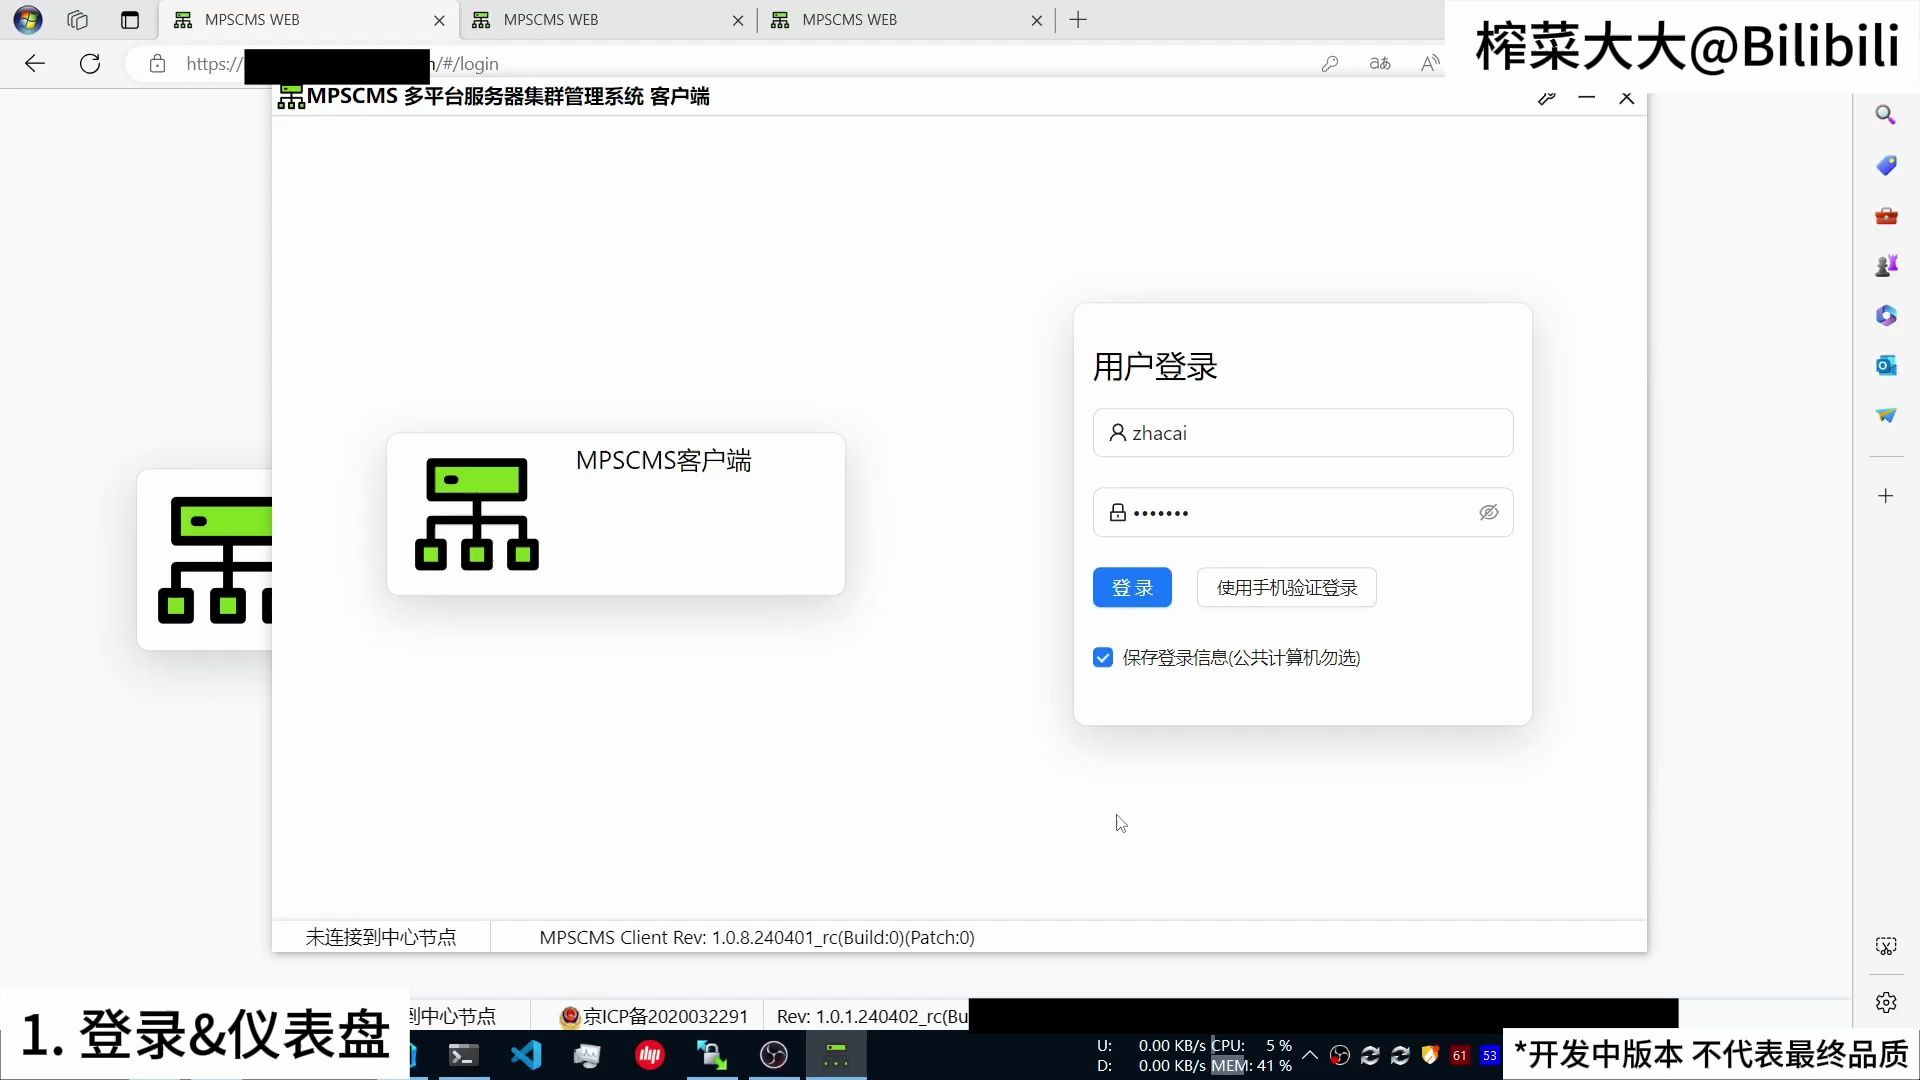Click 未连接到中心节点 status text
Viewport: 1920px width, 1080px height.
(381, 938)
